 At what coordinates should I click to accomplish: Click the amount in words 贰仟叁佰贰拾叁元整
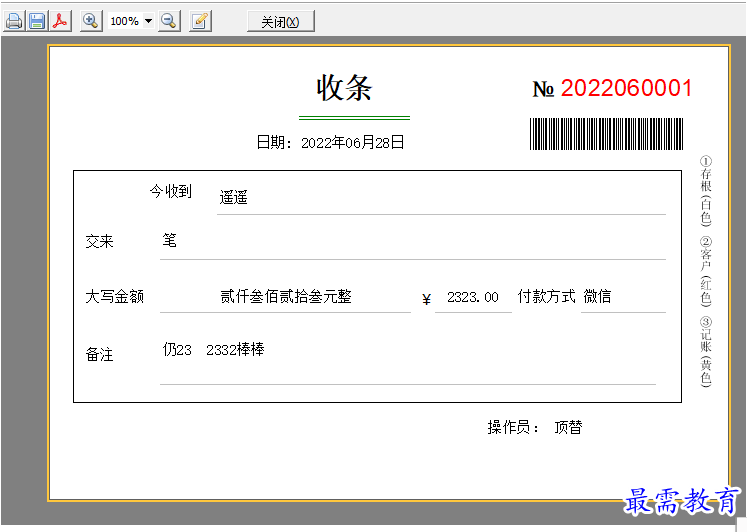[286, 296]
